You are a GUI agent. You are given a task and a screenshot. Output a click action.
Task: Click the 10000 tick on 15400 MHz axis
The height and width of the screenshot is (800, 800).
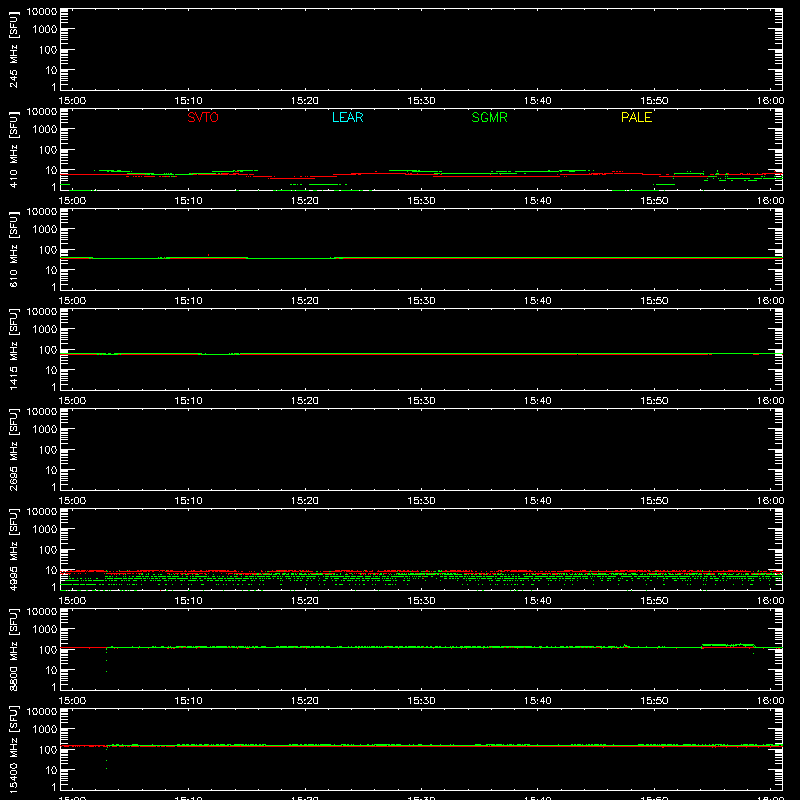(x=42, y=712)
